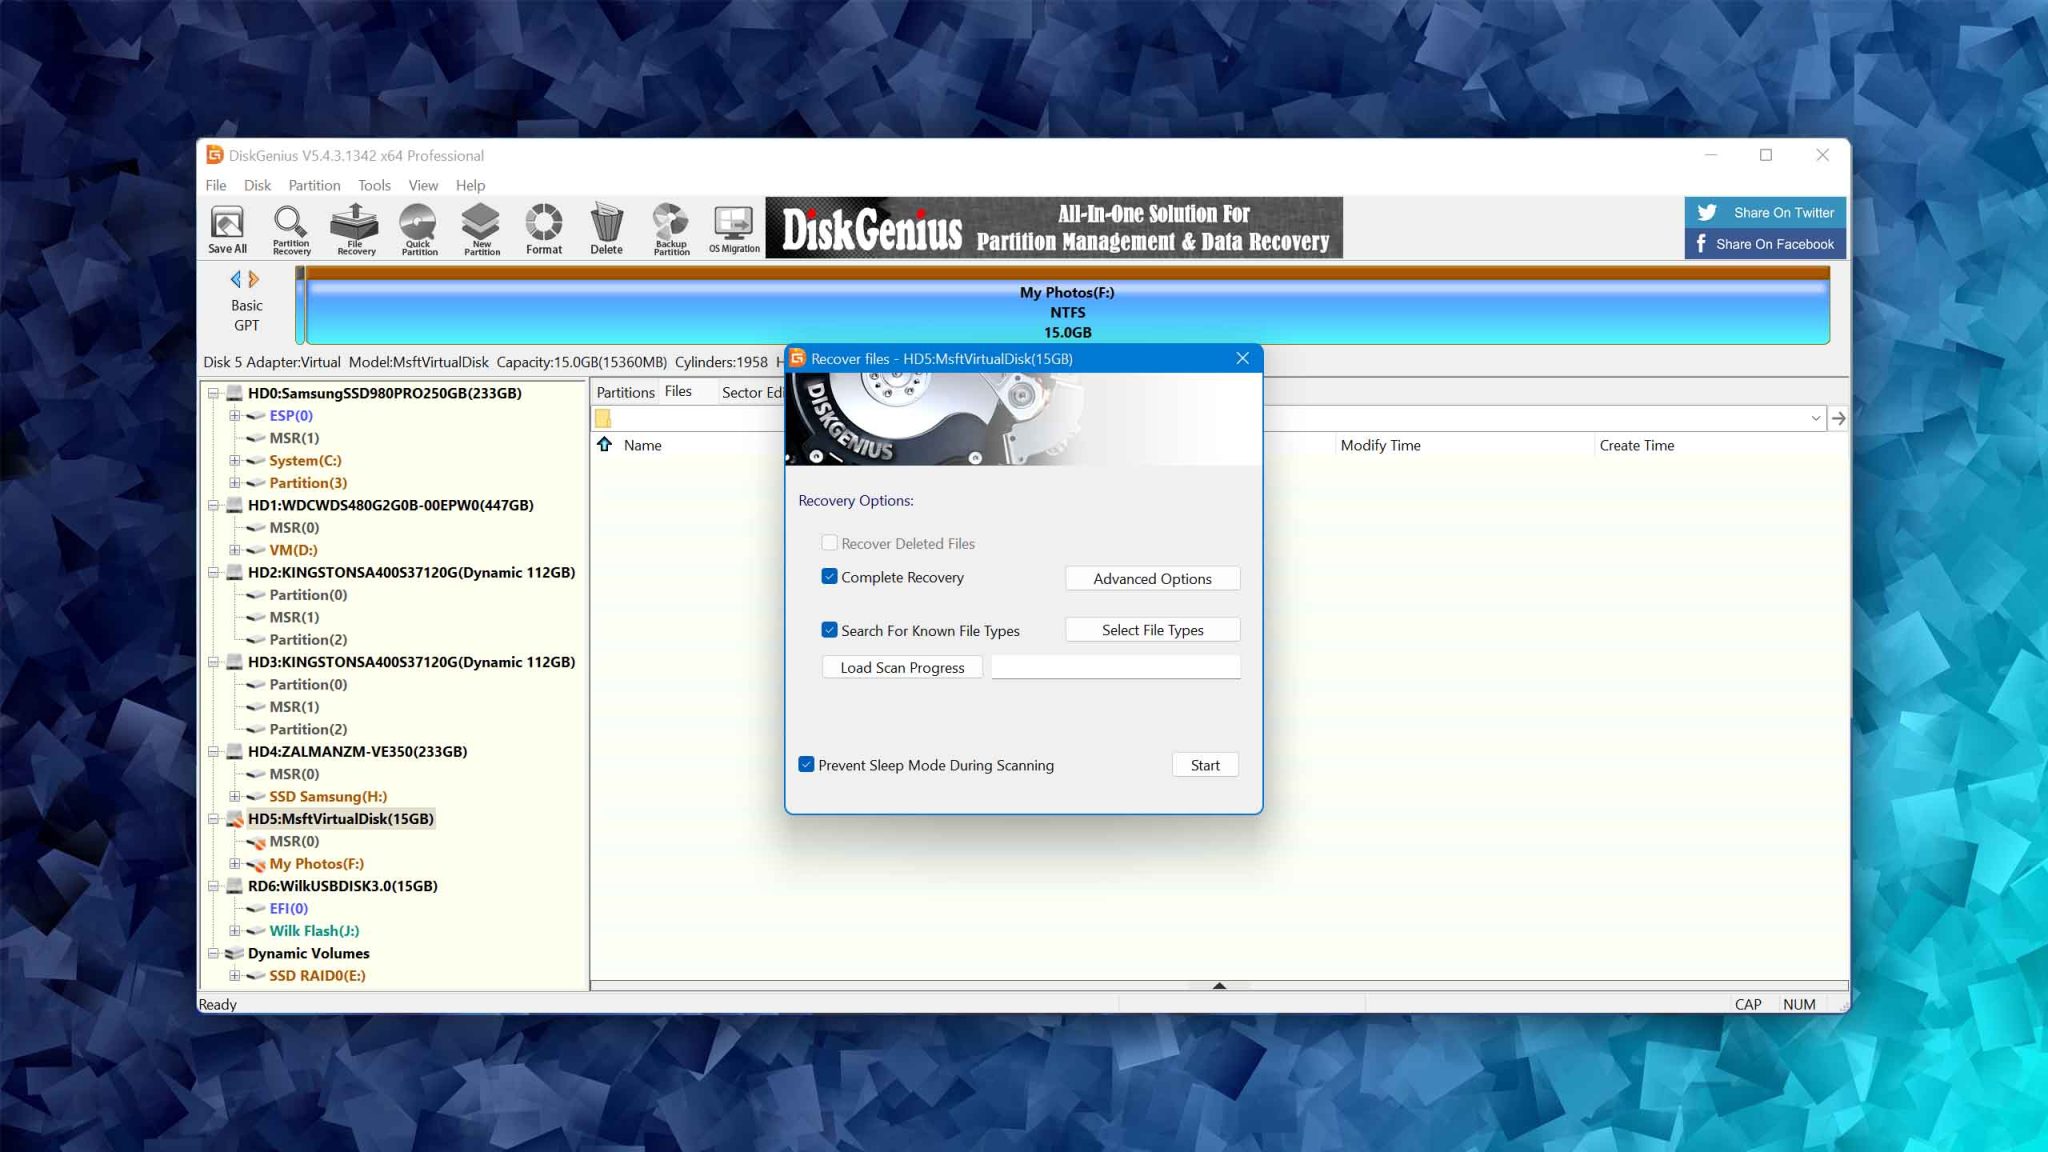2048x1152 pixels.
Task: Open the OS Migration tool
Action: tap(734, 229)
